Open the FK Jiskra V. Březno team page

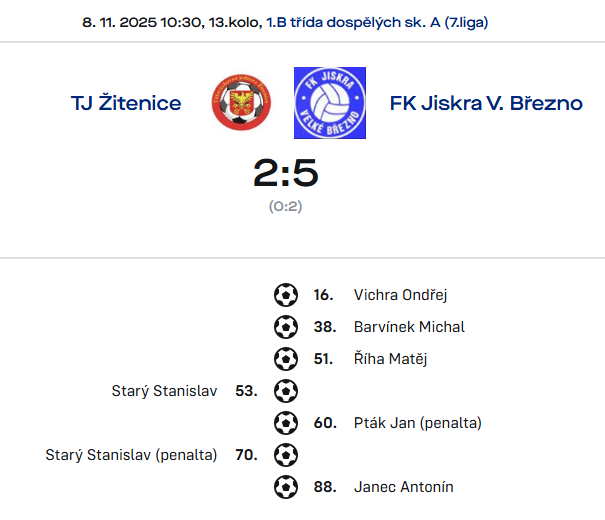click(x=486, y=103)
